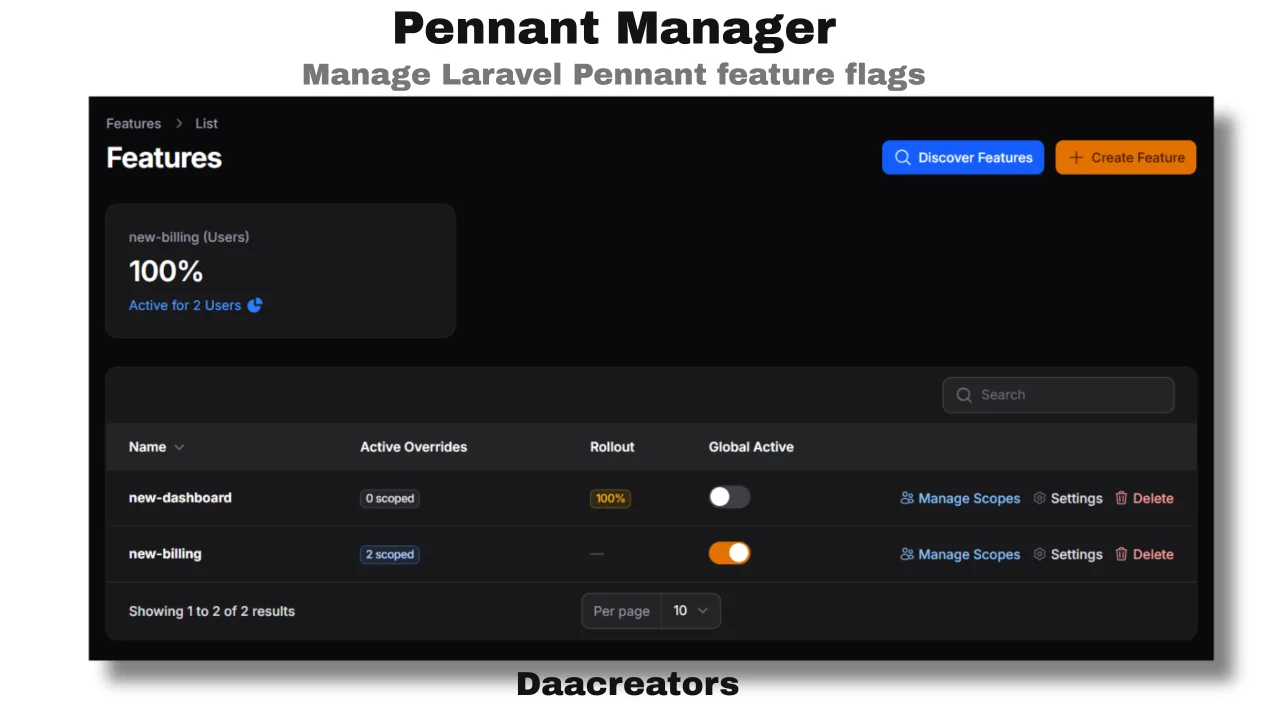Click the pie chart icon beside Active for 2 Users
This screenshot has width=1280, height=720.
[255, 305]
